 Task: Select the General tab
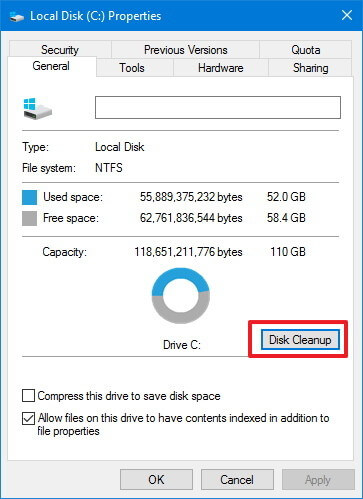tap(51, 66)
